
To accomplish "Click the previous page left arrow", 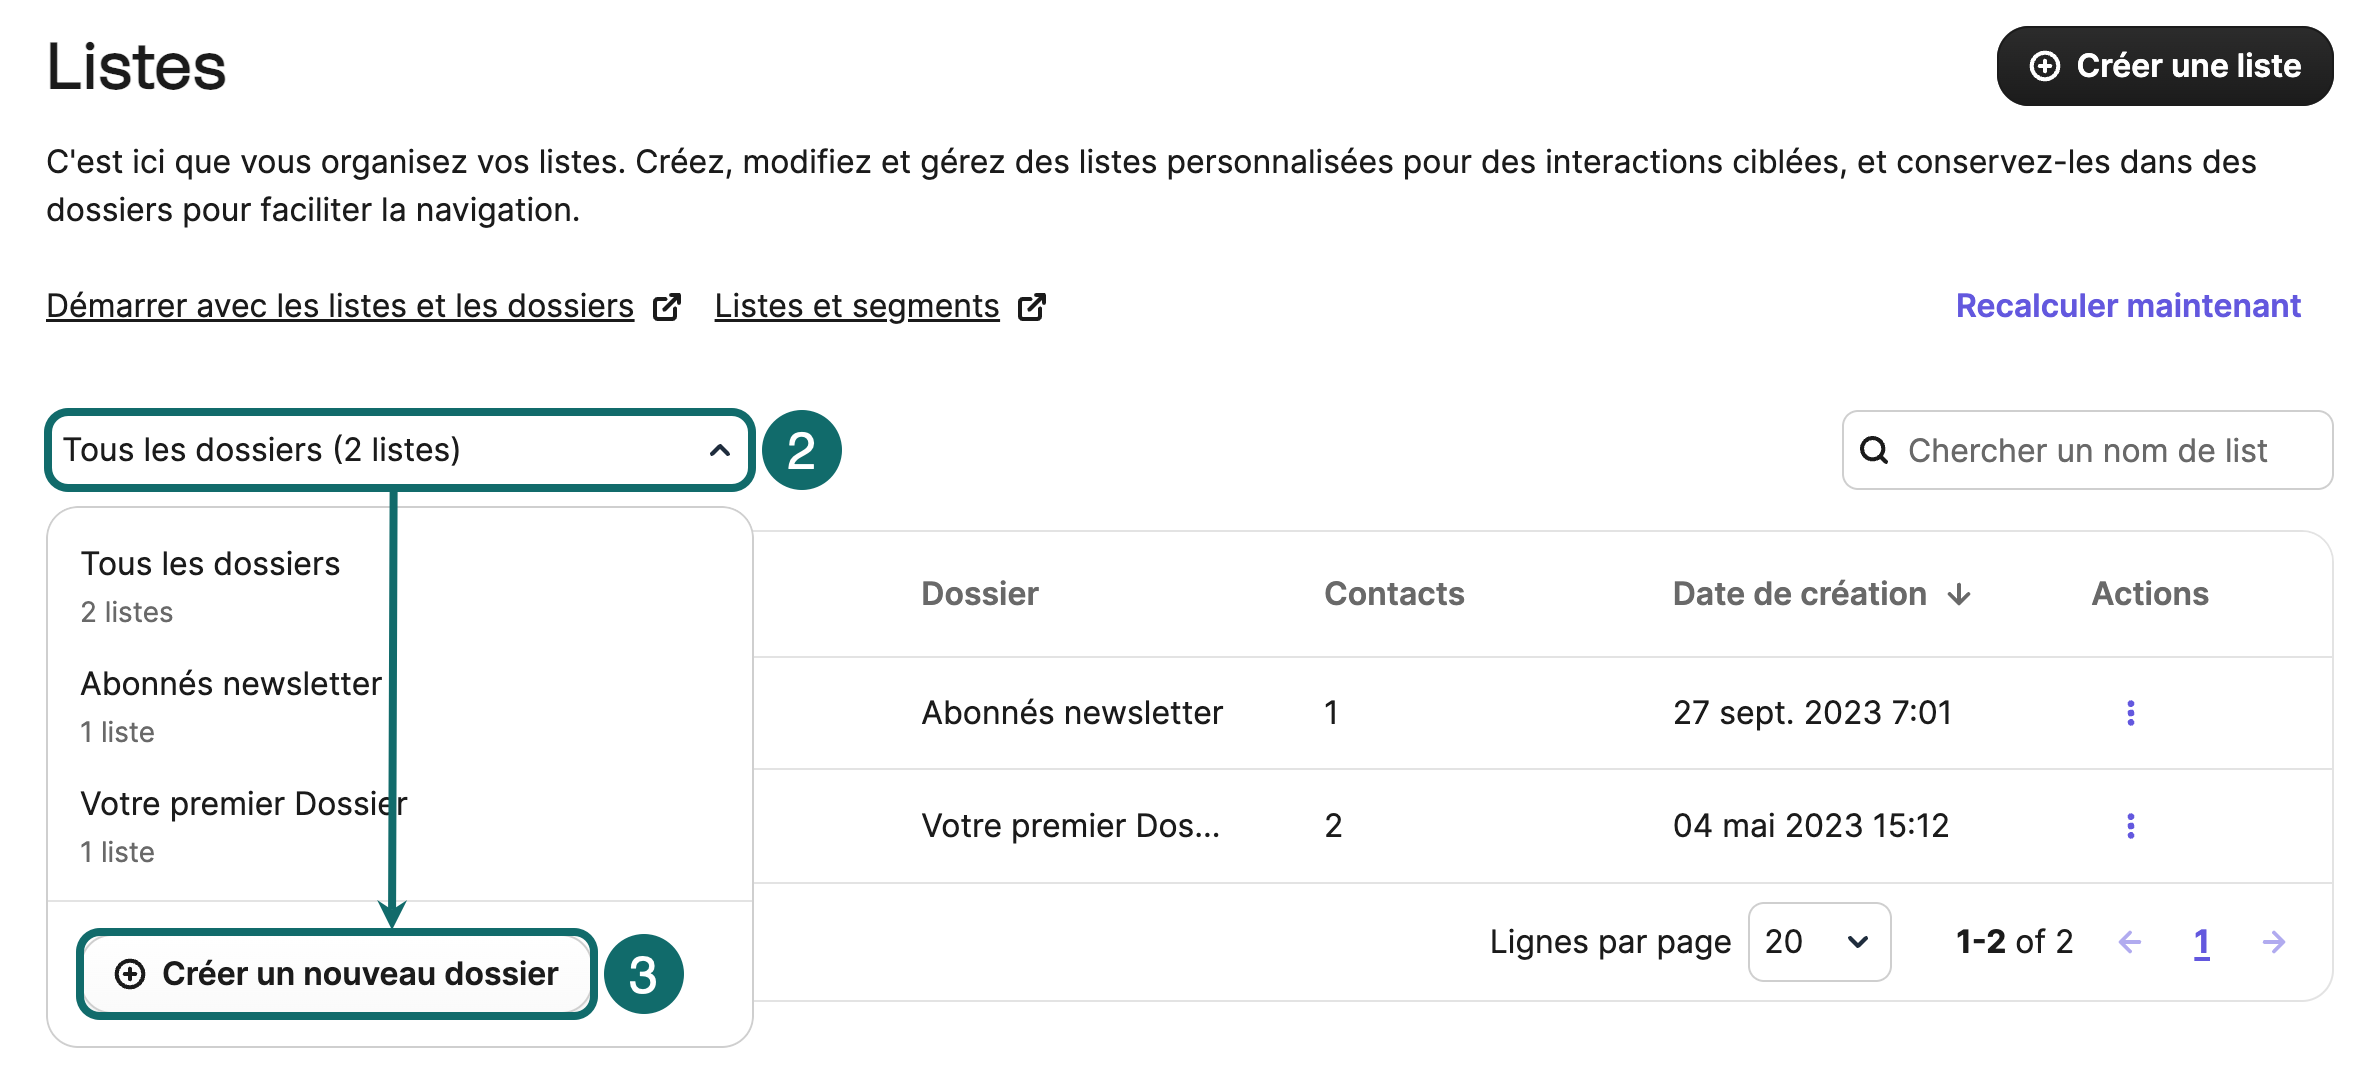I will click(x=2130, y=941).
